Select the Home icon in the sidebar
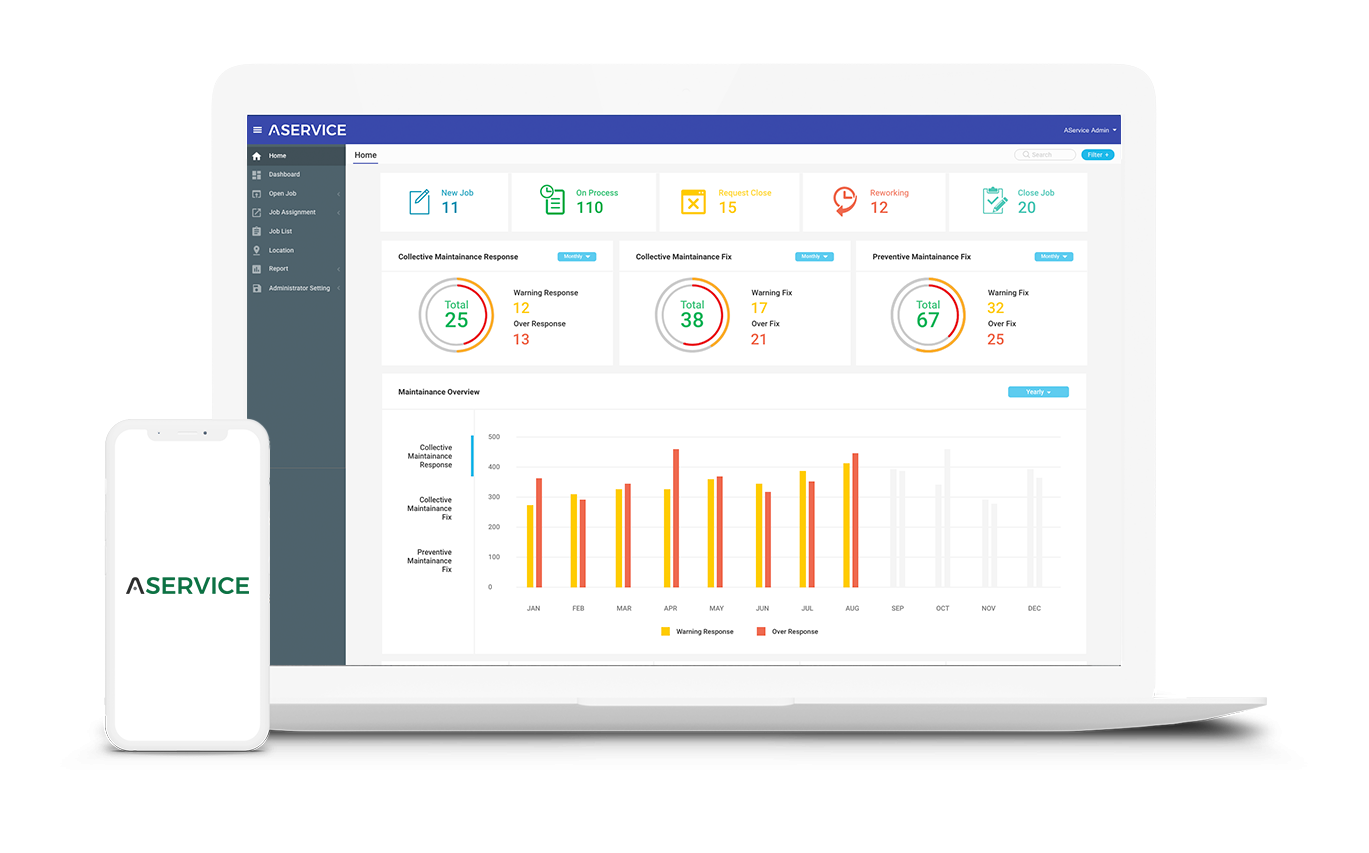The width and height of the screenshot is (1369, 853). 258,156
